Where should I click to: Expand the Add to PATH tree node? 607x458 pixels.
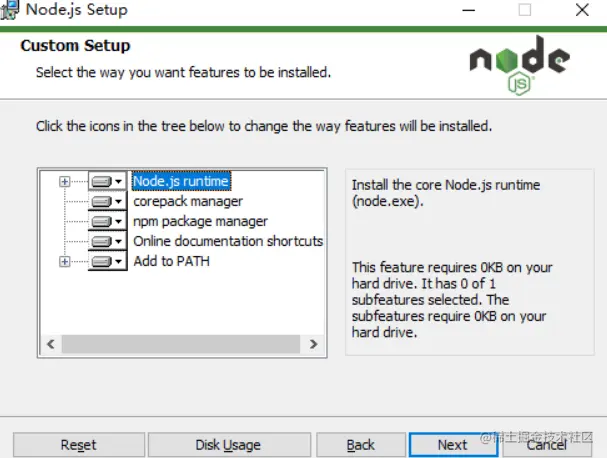(x=65, y=262)
